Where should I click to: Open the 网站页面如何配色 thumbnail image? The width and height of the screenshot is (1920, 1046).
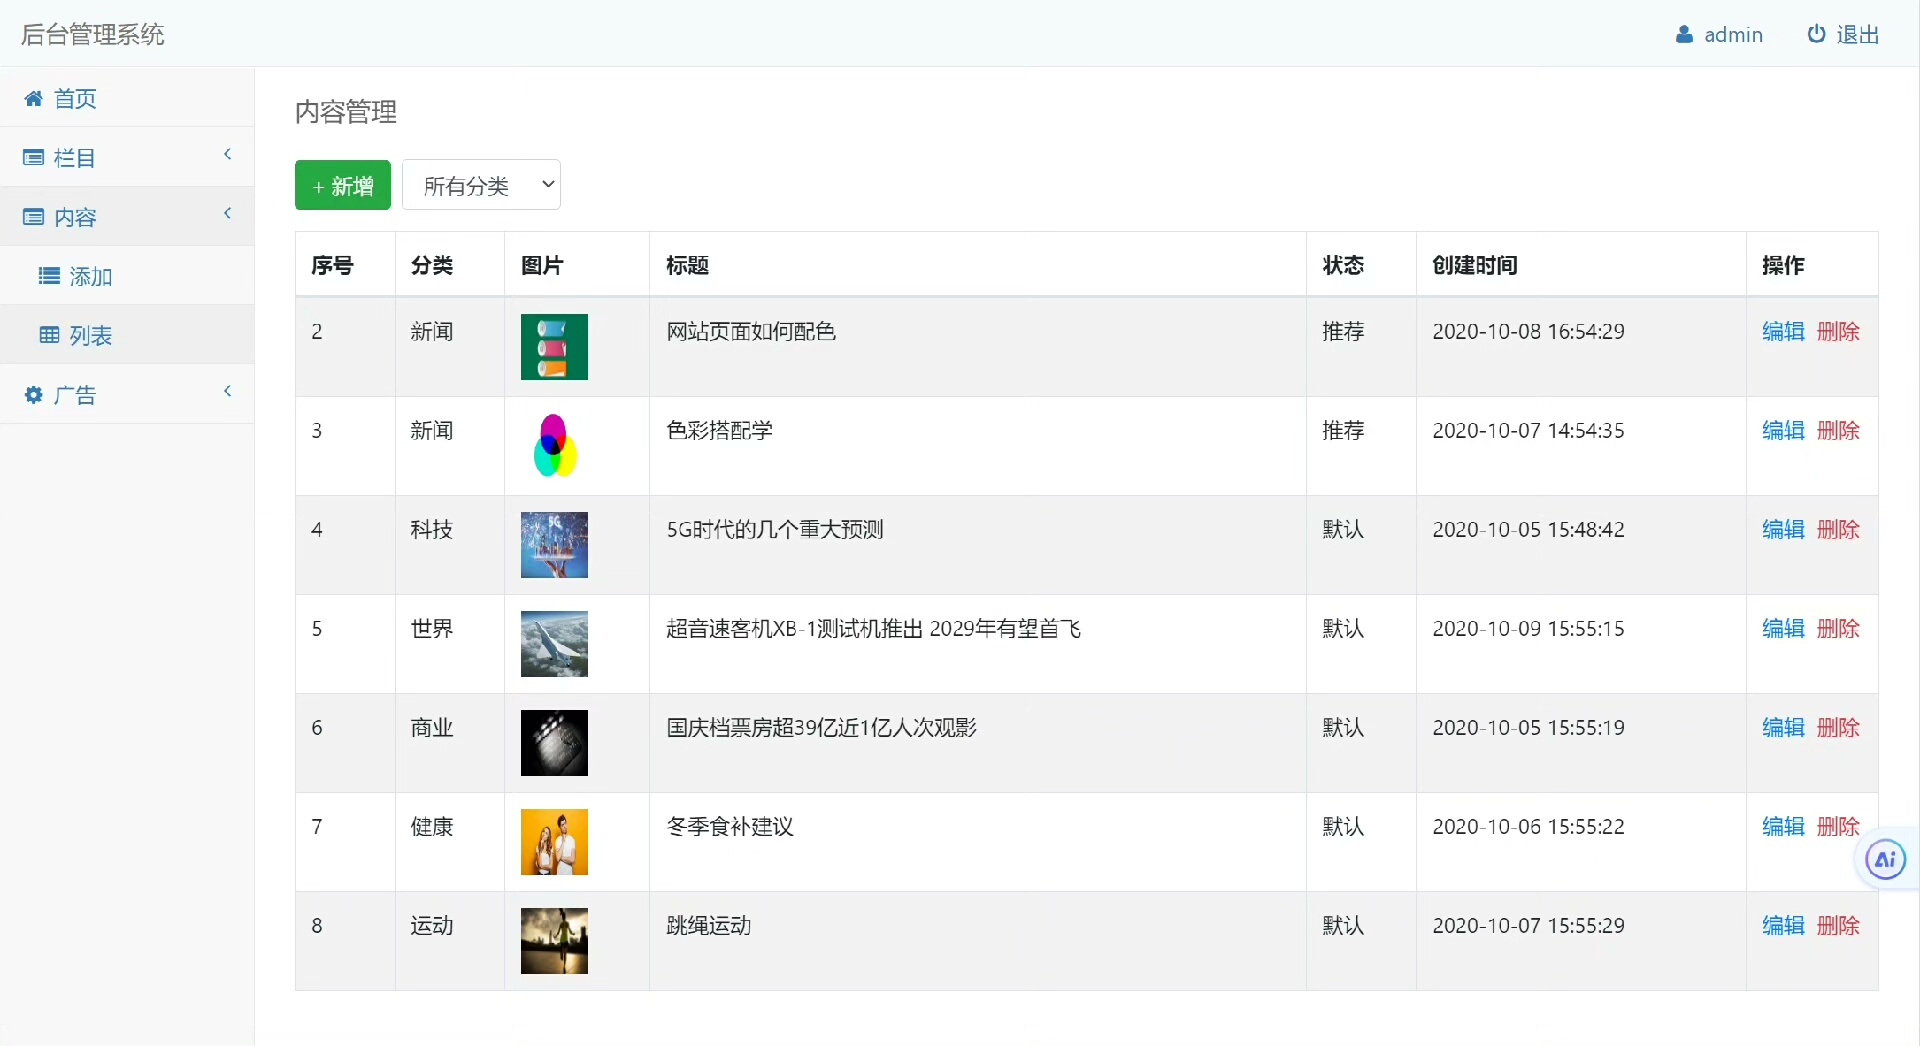(x=554, y=347)
